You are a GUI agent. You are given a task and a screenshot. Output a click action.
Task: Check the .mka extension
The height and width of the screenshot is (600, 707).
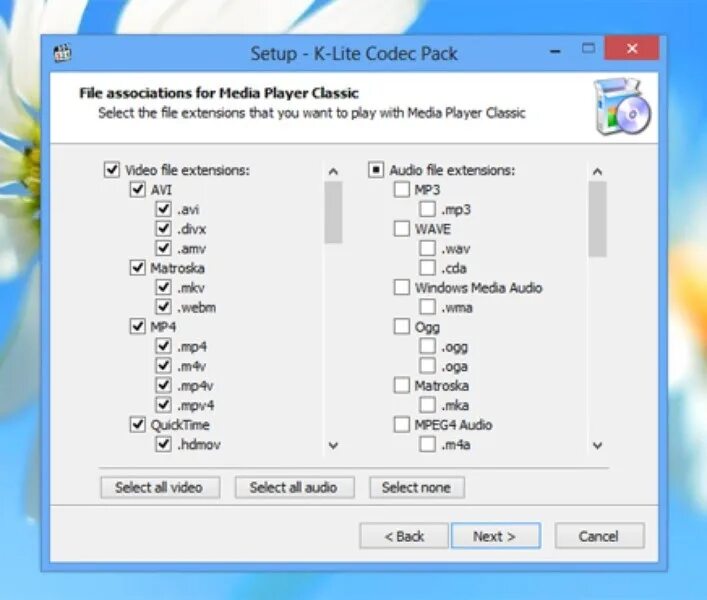[427, 405]
